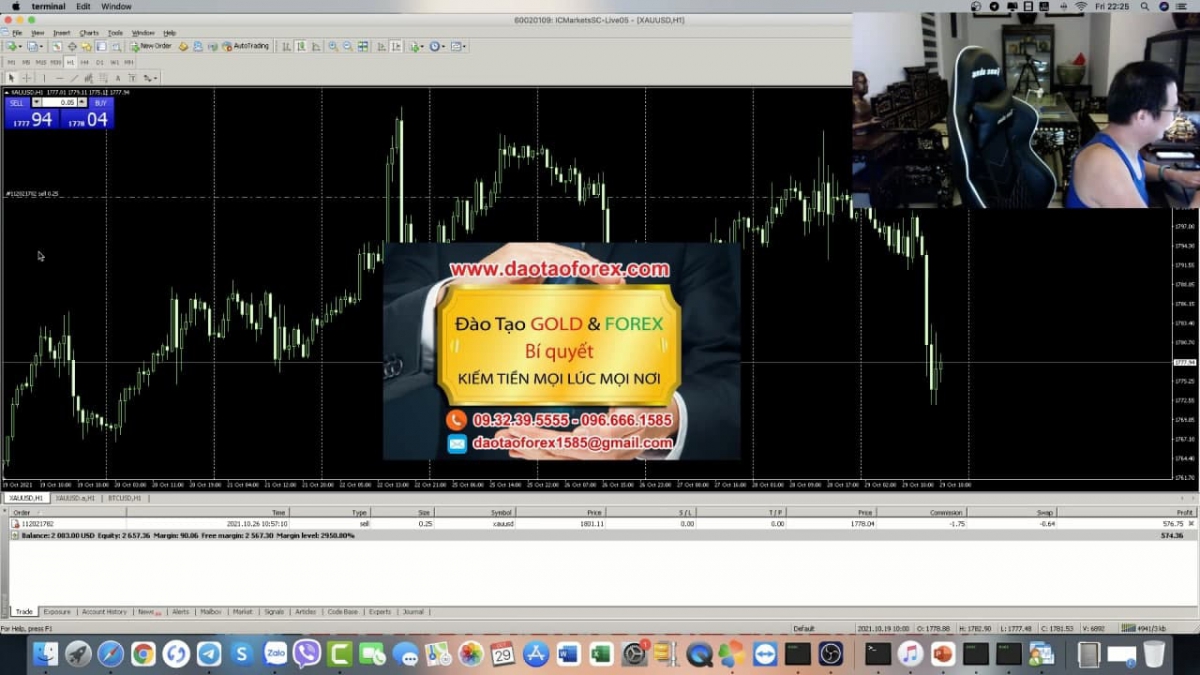
Task: Toggle the Market Watch window icon
Action: (x=57, y=46)
